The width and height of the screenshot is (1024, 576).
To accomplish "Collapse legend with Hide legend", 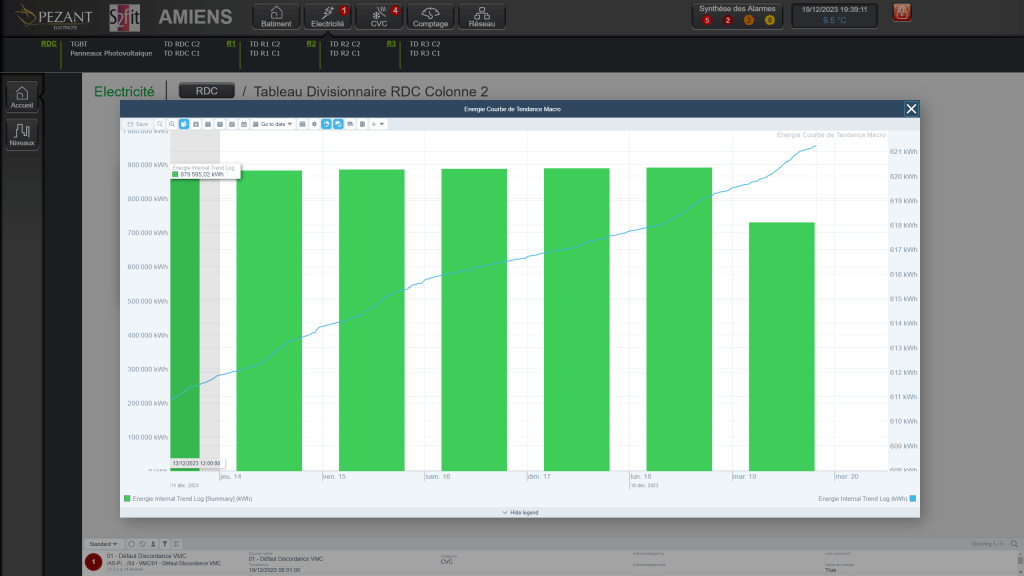I will (519, 512).
